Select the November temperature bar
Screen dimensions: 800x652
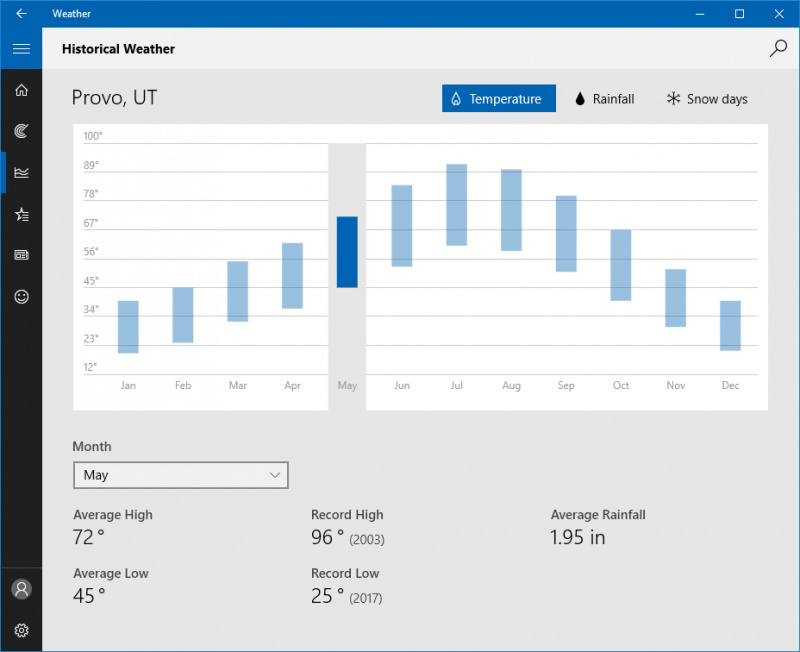tap(676, 298)
